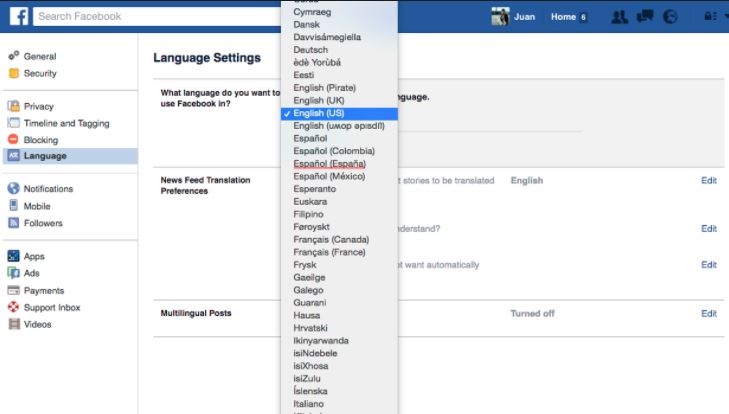Edit Multilingual Posts setting

pyautogui.click(x=709, y=314)
